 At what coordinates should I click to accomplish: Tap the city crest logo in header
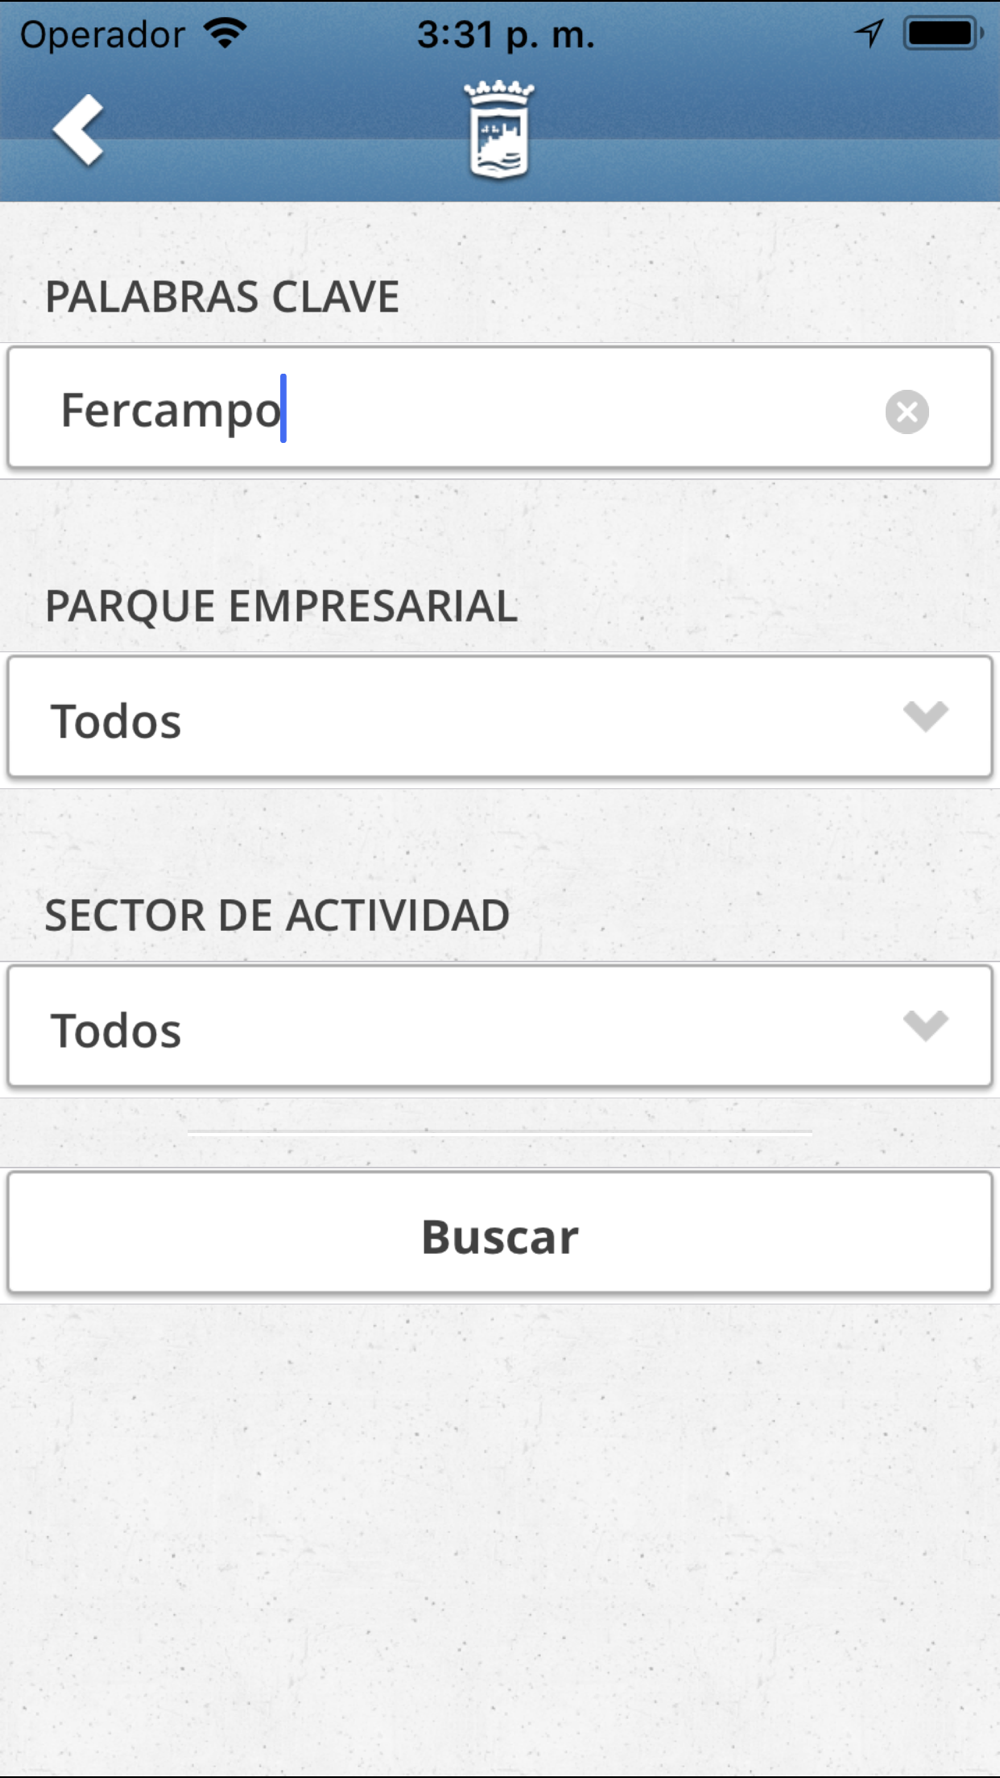point(499,130)
